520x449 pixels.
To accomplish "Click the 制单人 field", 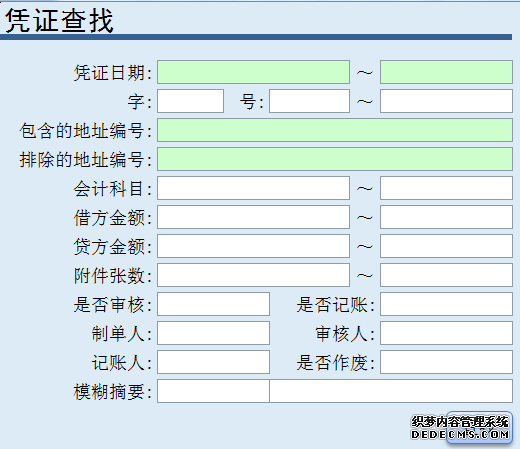I will tap(213, 333).
